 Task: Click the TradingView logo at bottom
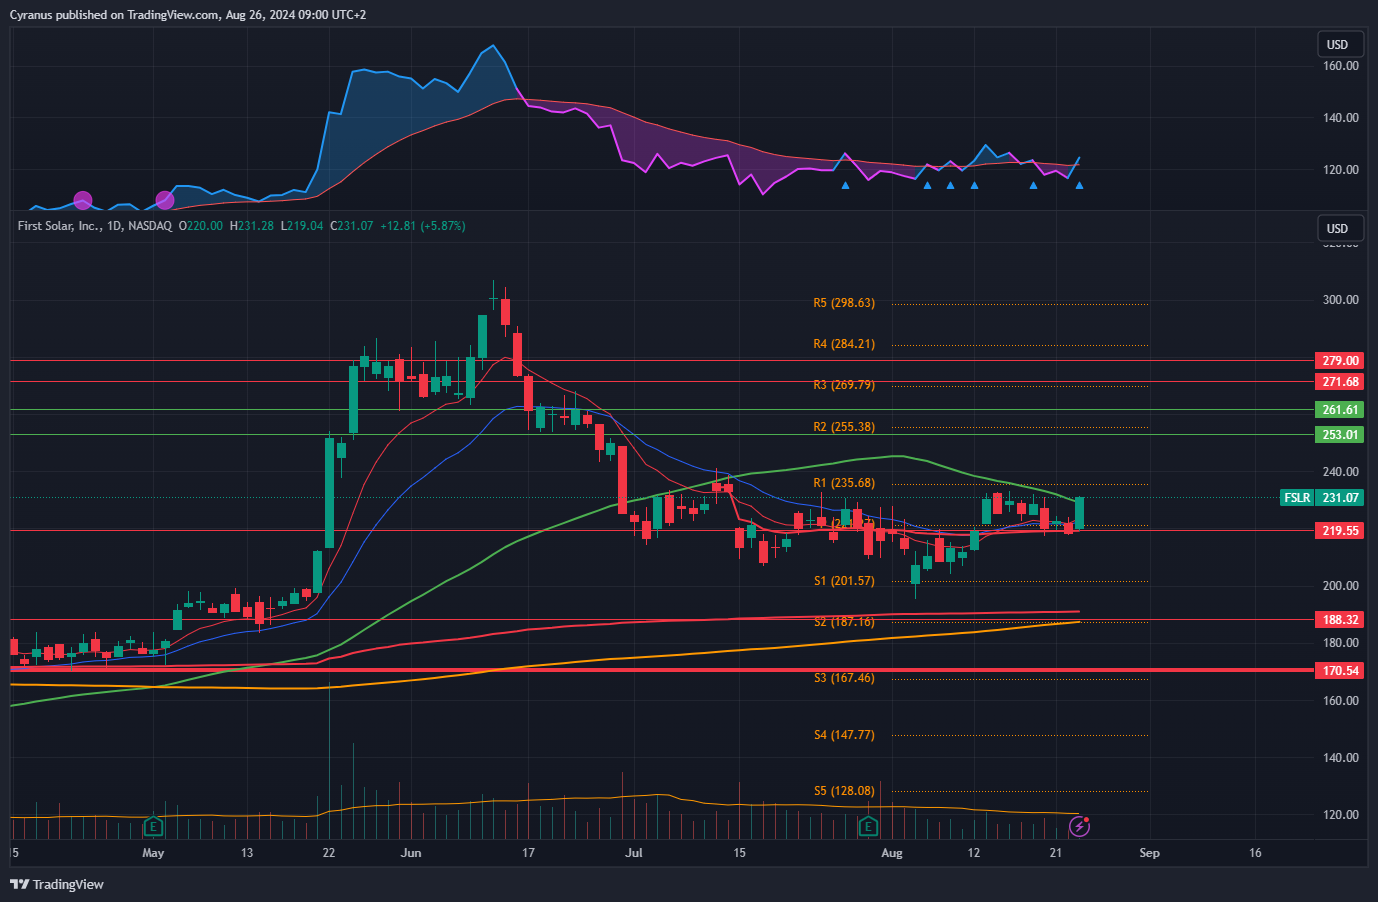tap(57, 884)
